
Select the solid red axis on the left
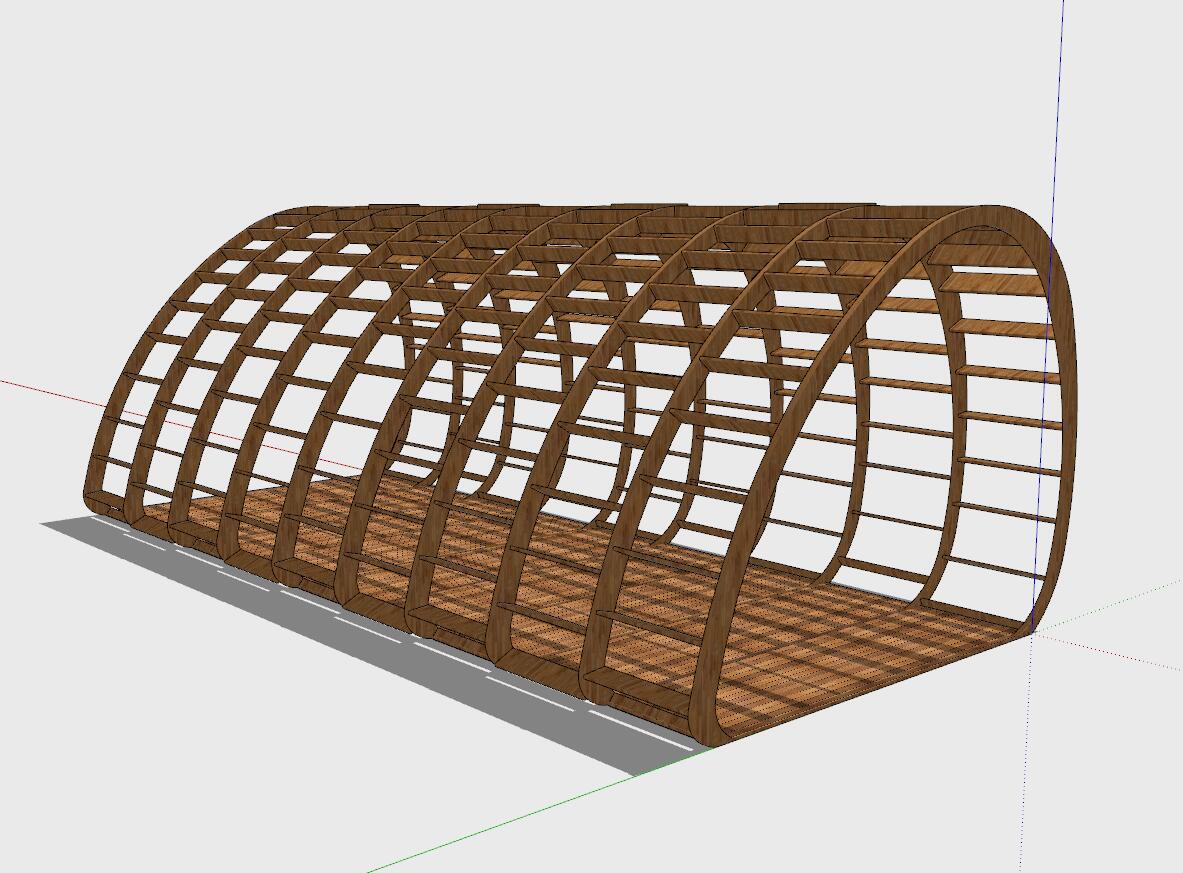tap(50, 393)
